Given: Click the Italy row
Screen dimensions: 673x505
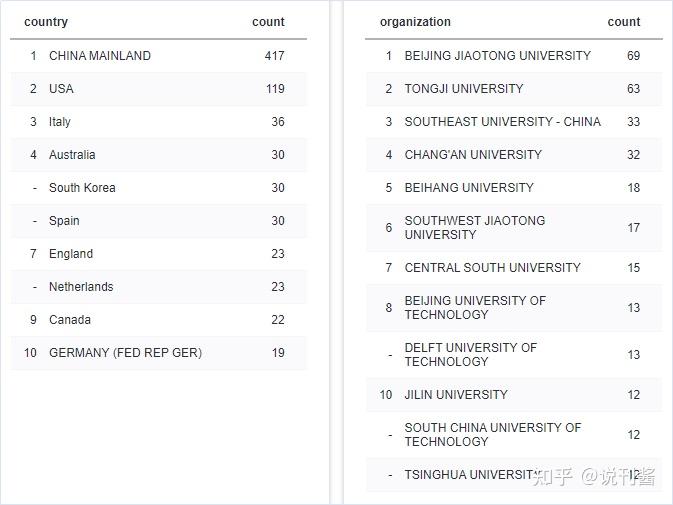Looking at the screenshot, I should coord(60,122).
